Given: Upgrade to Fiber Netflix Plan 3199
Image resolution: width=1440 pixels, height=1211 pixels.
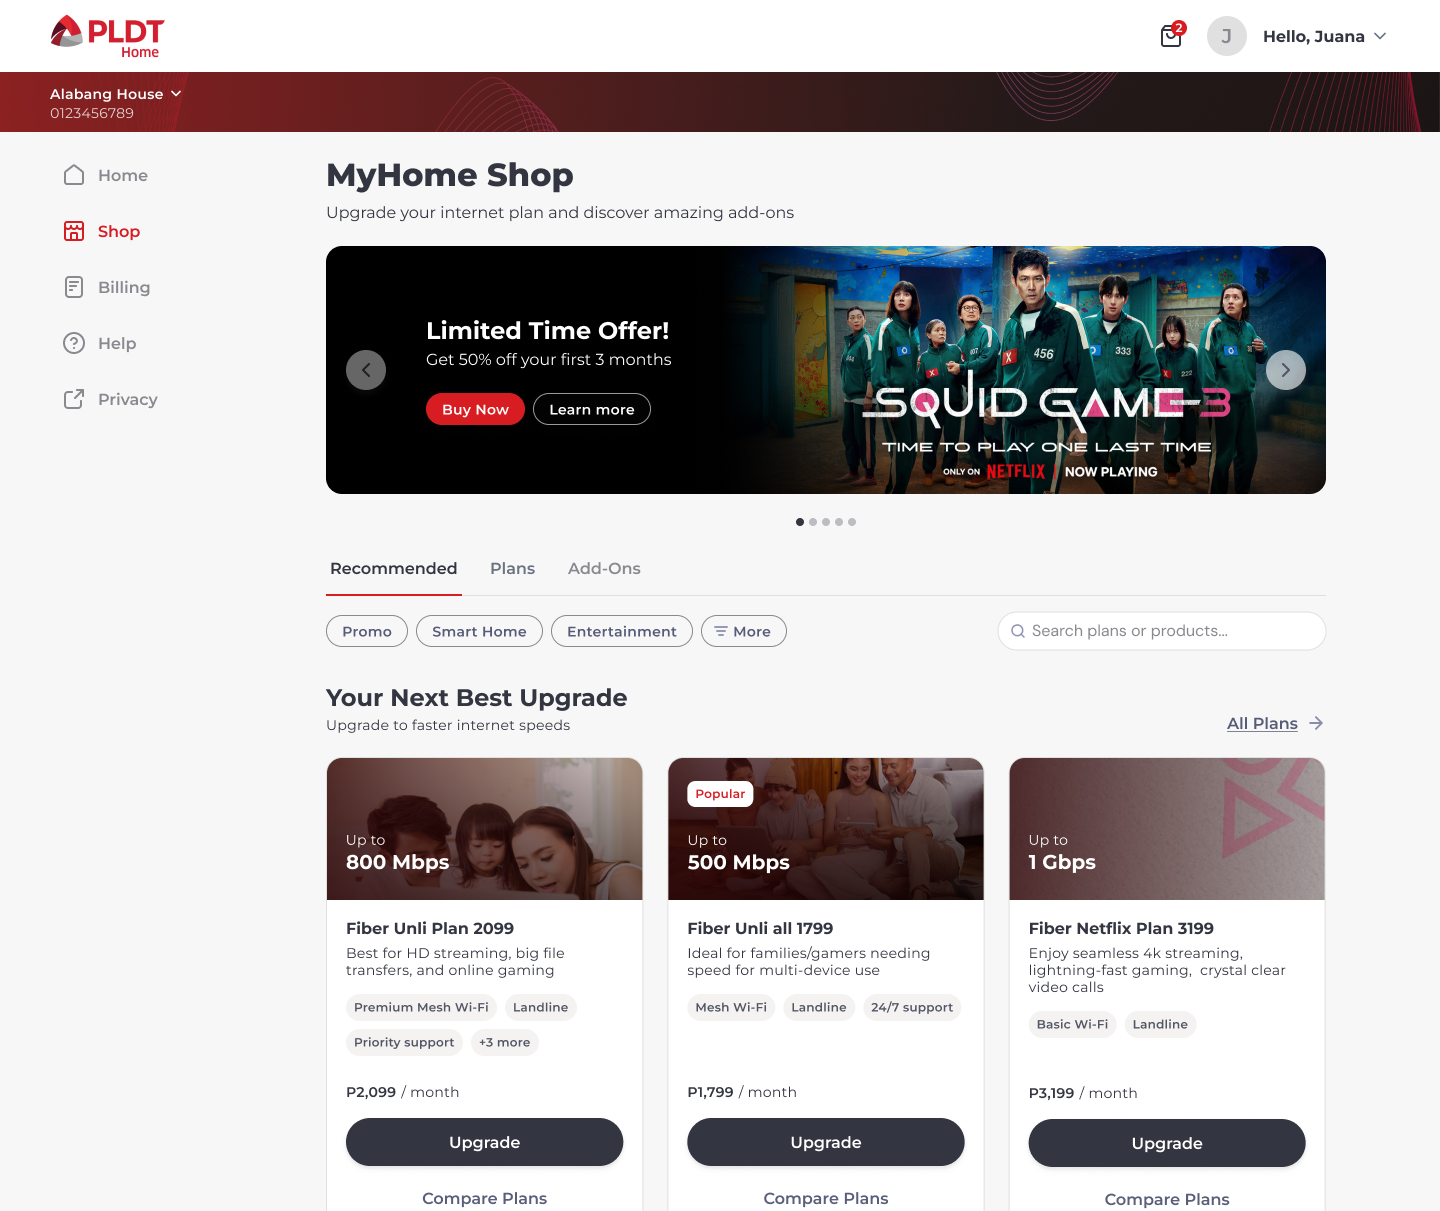Looking at the screenshot, I should pos(1167,1143).
